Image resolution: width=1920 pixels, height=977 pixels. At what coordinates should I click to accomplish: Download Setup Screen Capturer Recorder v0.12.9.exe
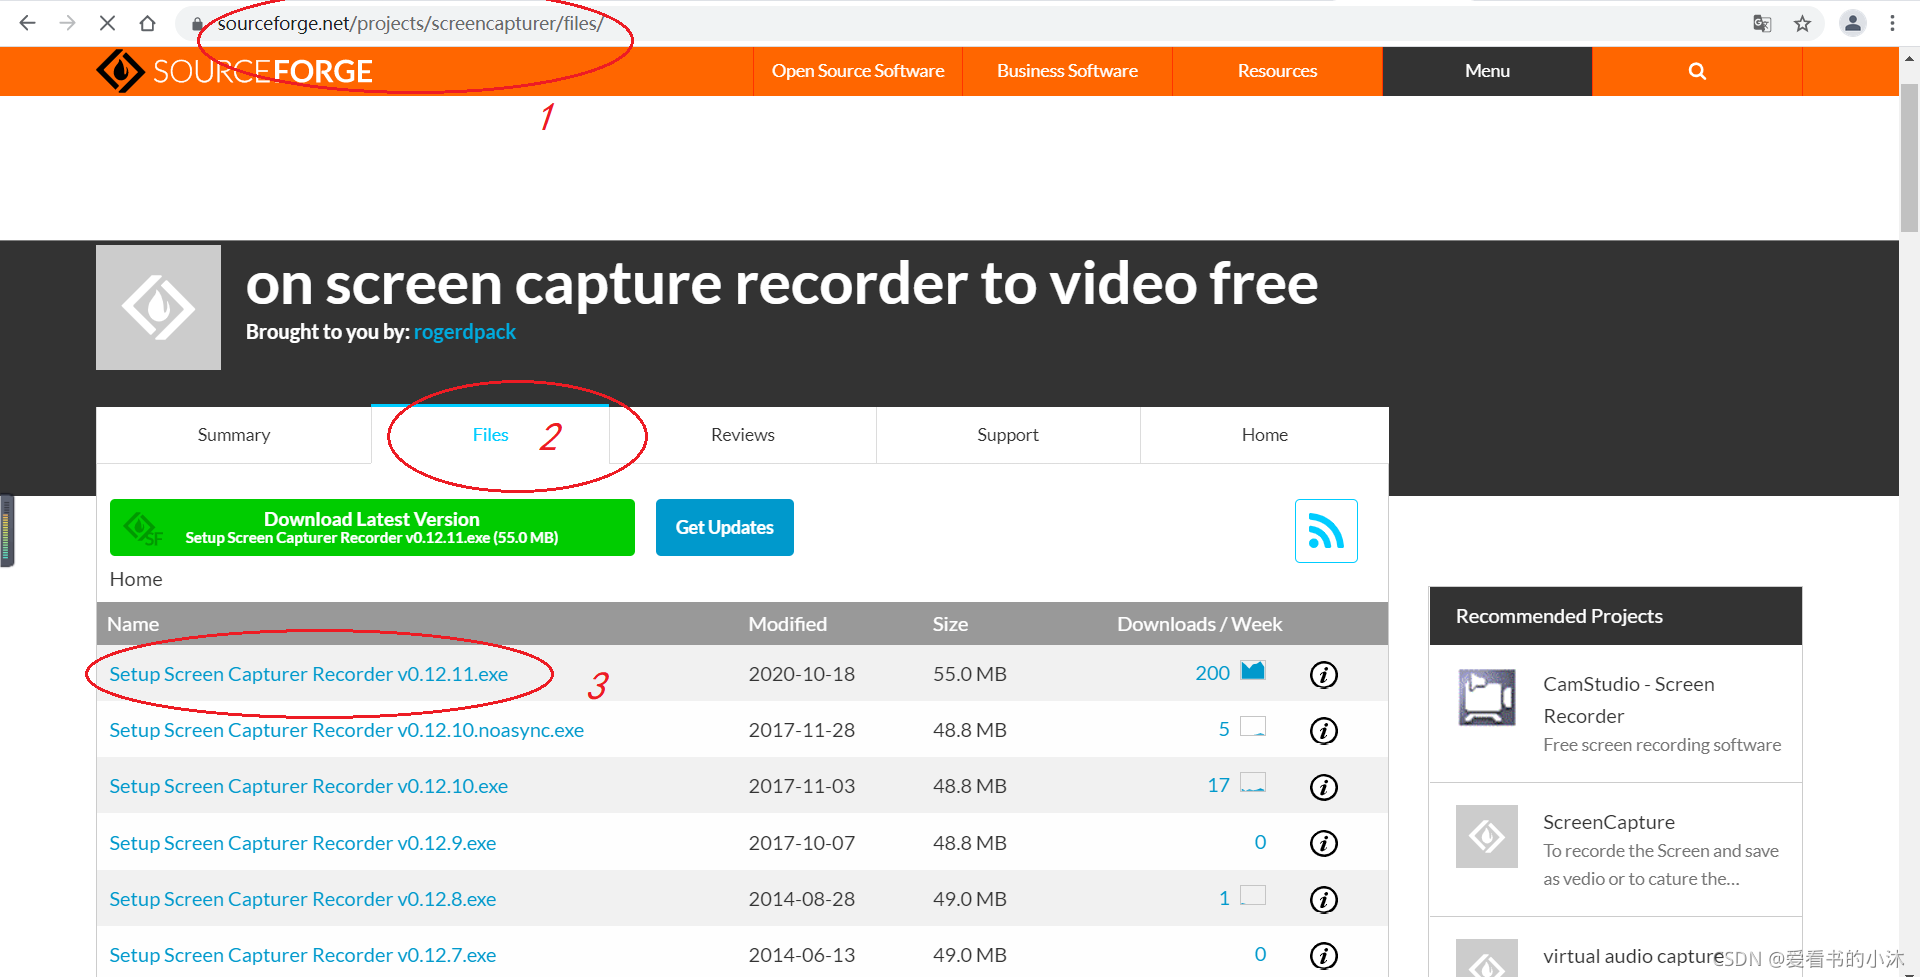coord(302,843)
